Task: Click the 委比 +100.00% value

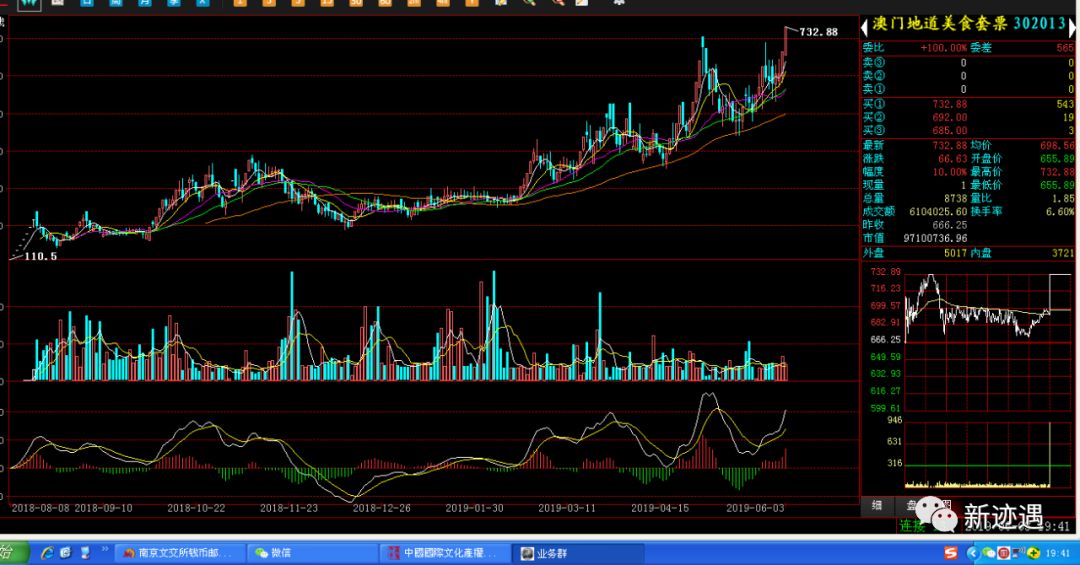Action: click(x=943, y=48)
